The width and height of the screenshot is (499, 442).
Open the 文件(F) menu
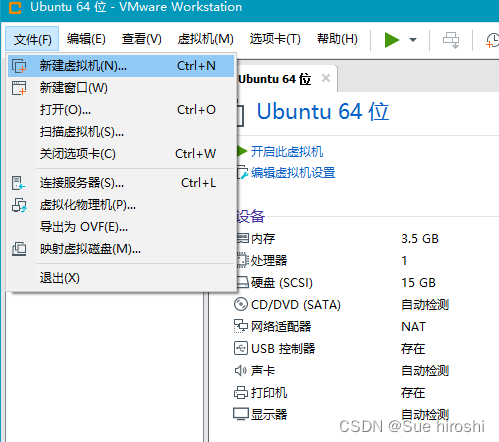32,39
